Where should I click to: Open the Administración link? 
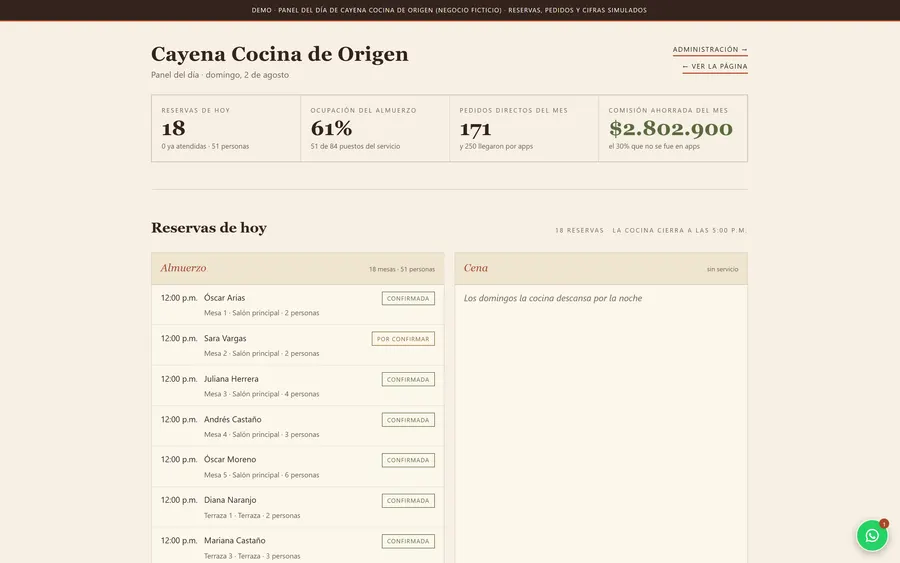pos(710,50)
